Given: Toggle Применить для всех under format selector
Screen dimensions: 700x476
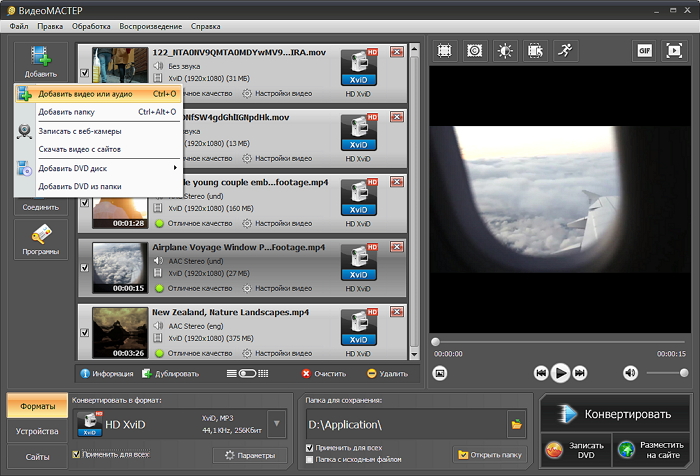Looking at the screenshot, I should [x=76, y=454].
